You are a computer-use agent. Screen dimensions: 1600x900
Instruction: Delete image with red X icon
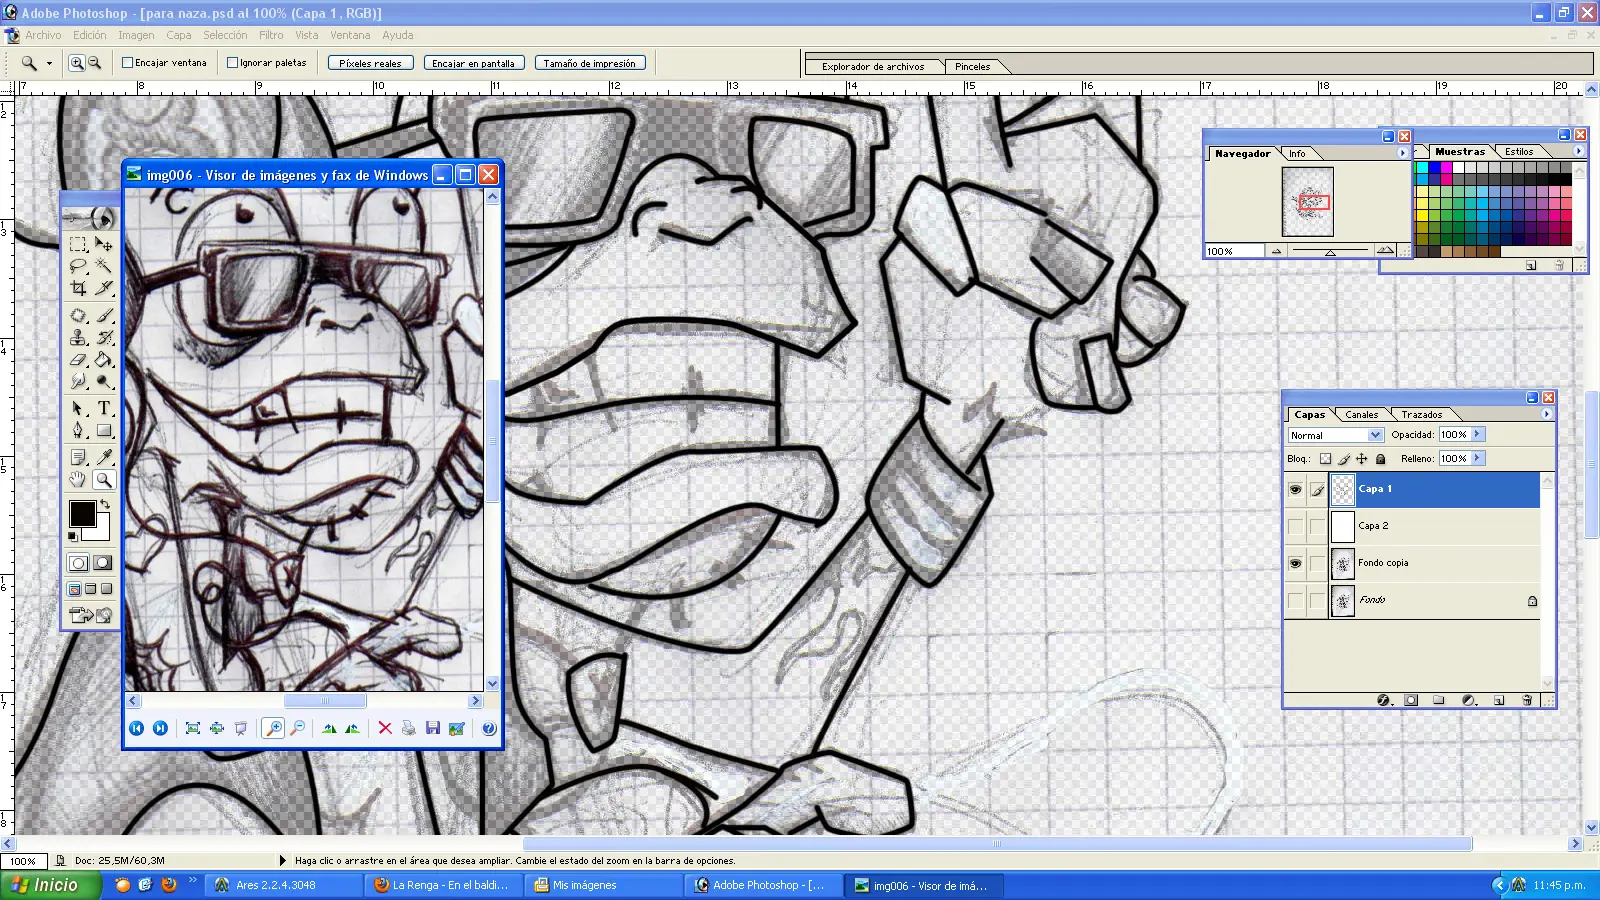tap(385, 728)
